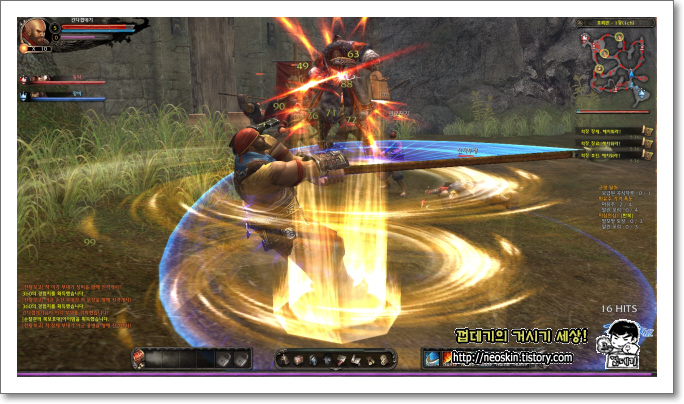The image size is (684, 404).
Task: Open the third yellow quest alert text
Action: tap(601, 155)
